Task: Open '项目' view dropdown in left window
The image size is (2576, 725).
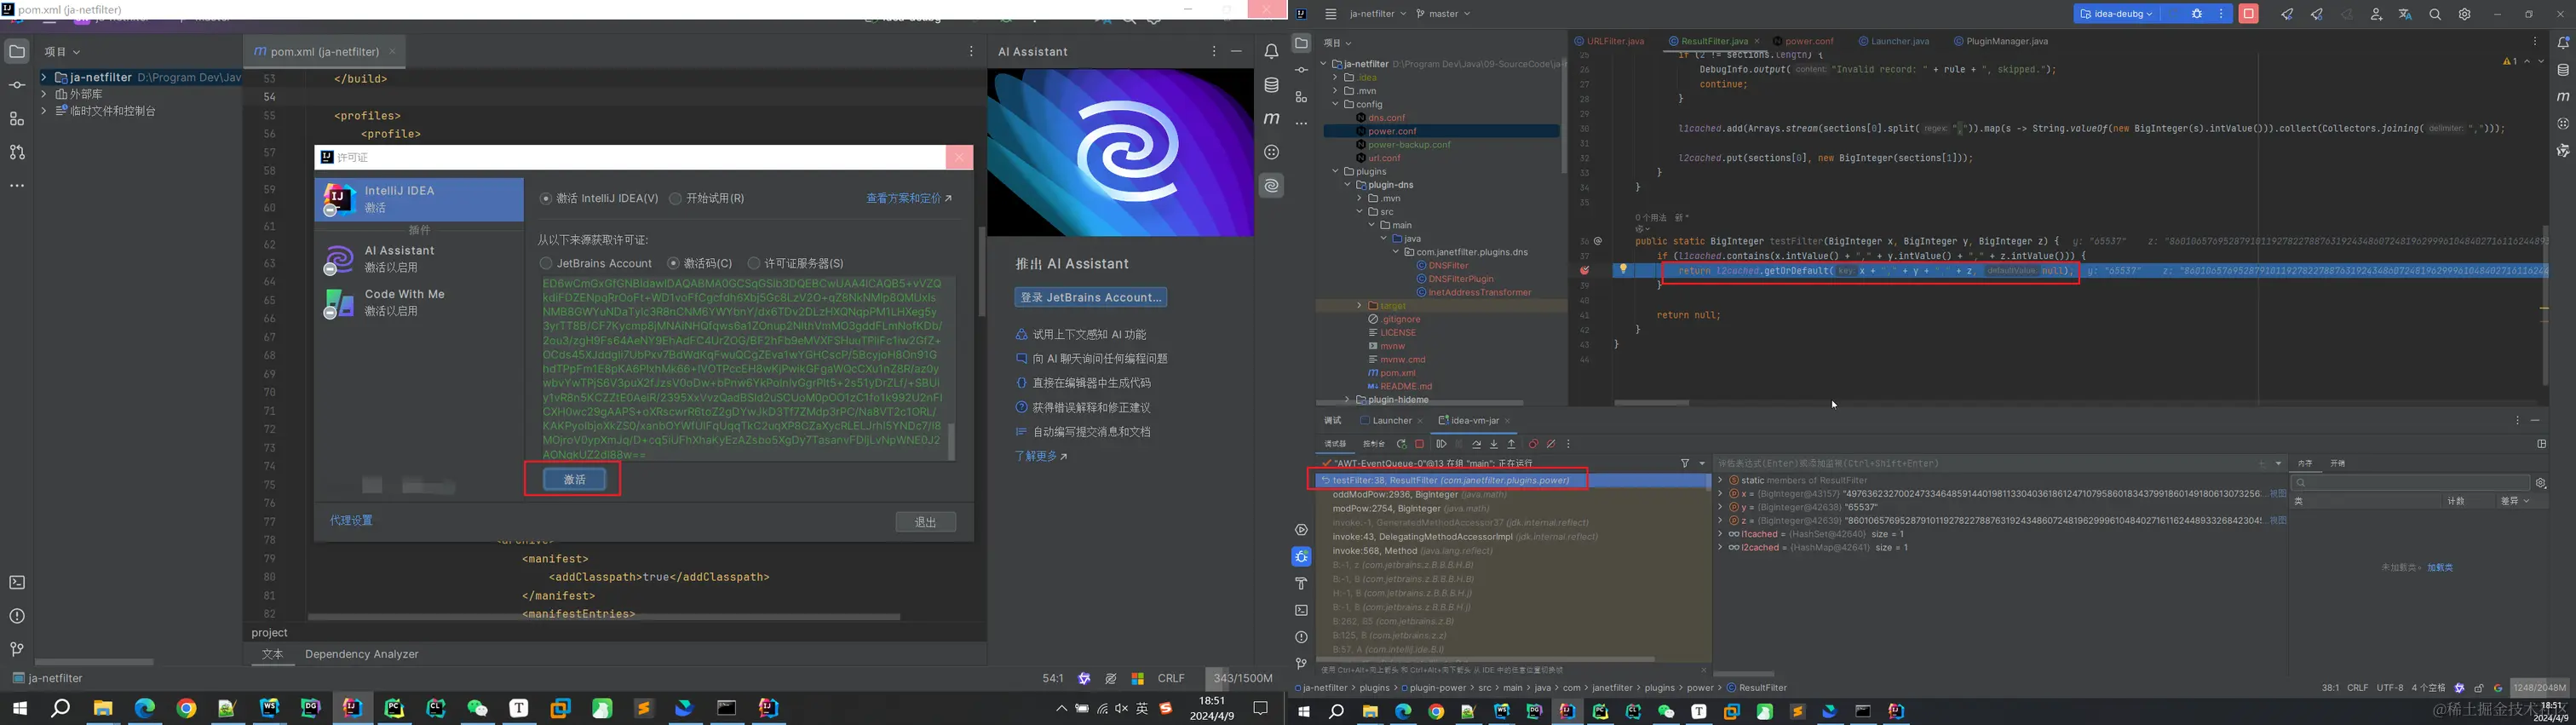Action: tap(62, 51)
